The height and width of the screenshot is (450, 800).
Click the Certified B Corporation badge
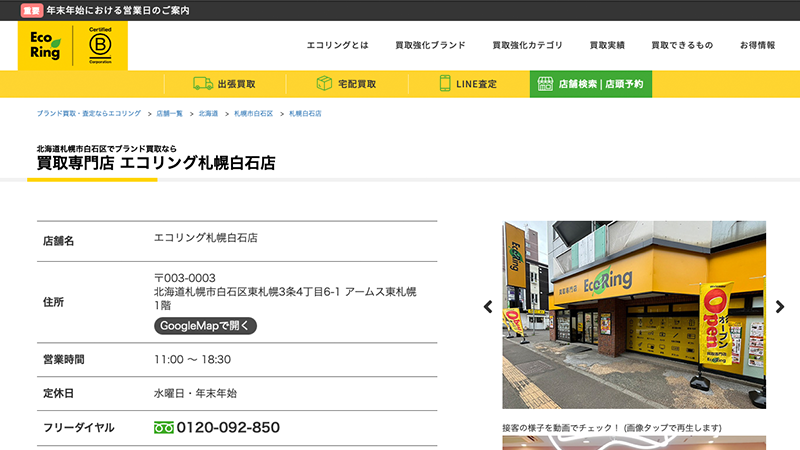100,46
